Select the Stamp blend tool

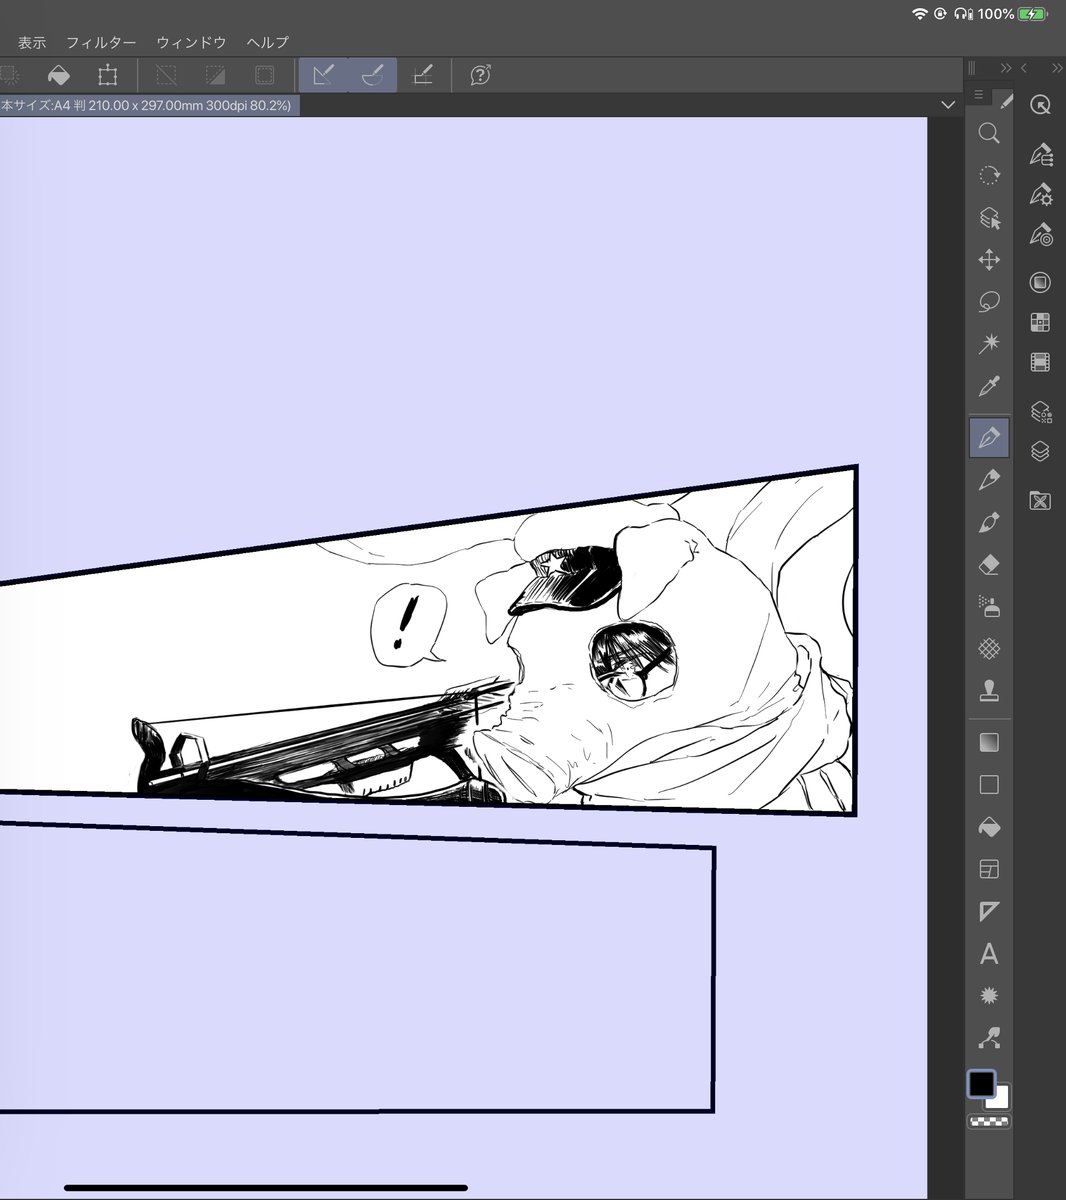989,691
